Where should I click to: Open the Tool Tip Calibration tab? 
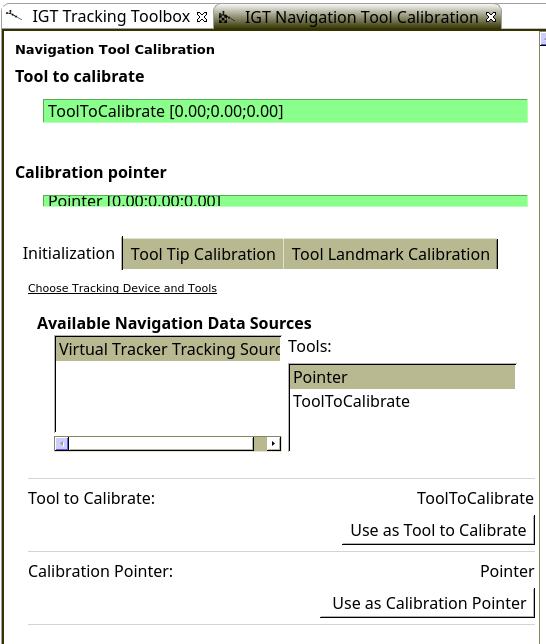click(203, 254)
